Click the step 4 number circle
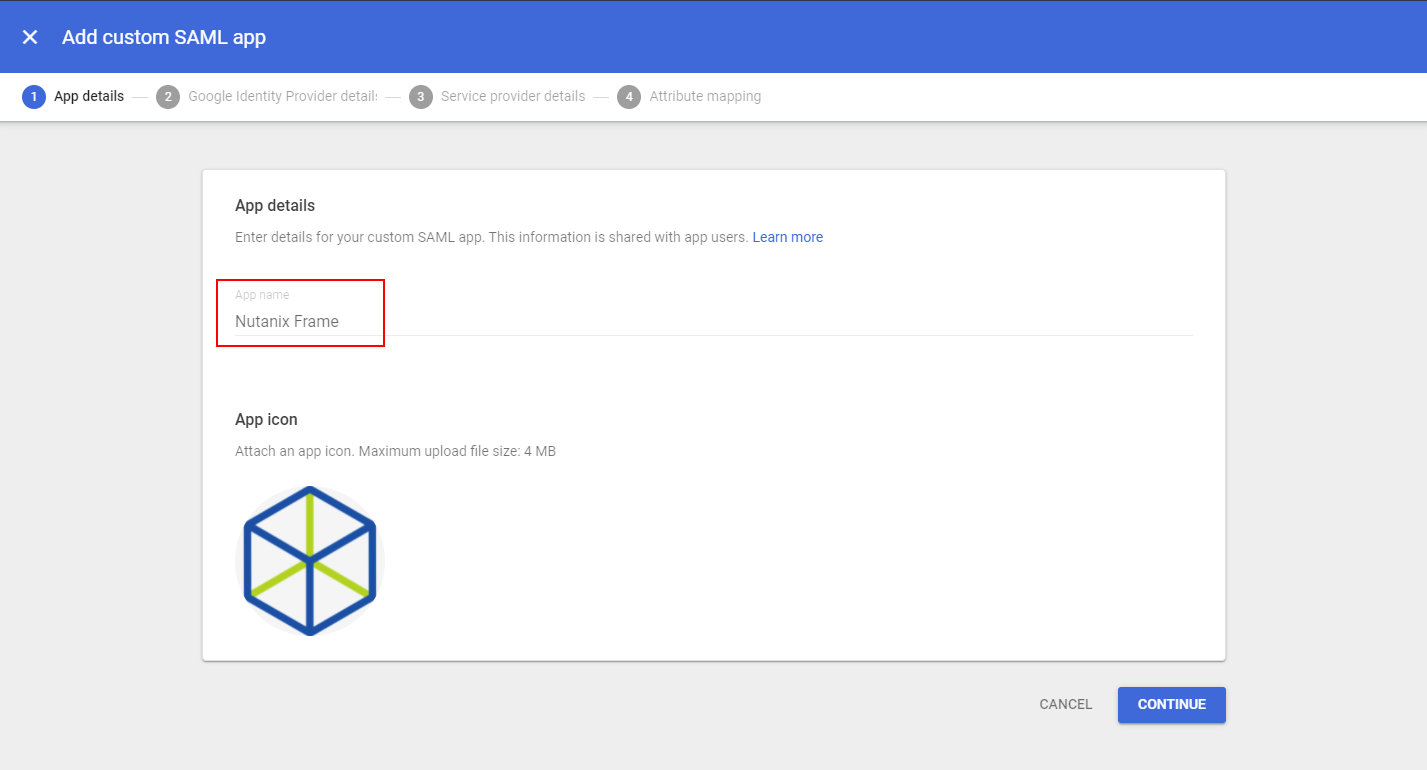1427x770 pixels. click(x=629, y=97)
